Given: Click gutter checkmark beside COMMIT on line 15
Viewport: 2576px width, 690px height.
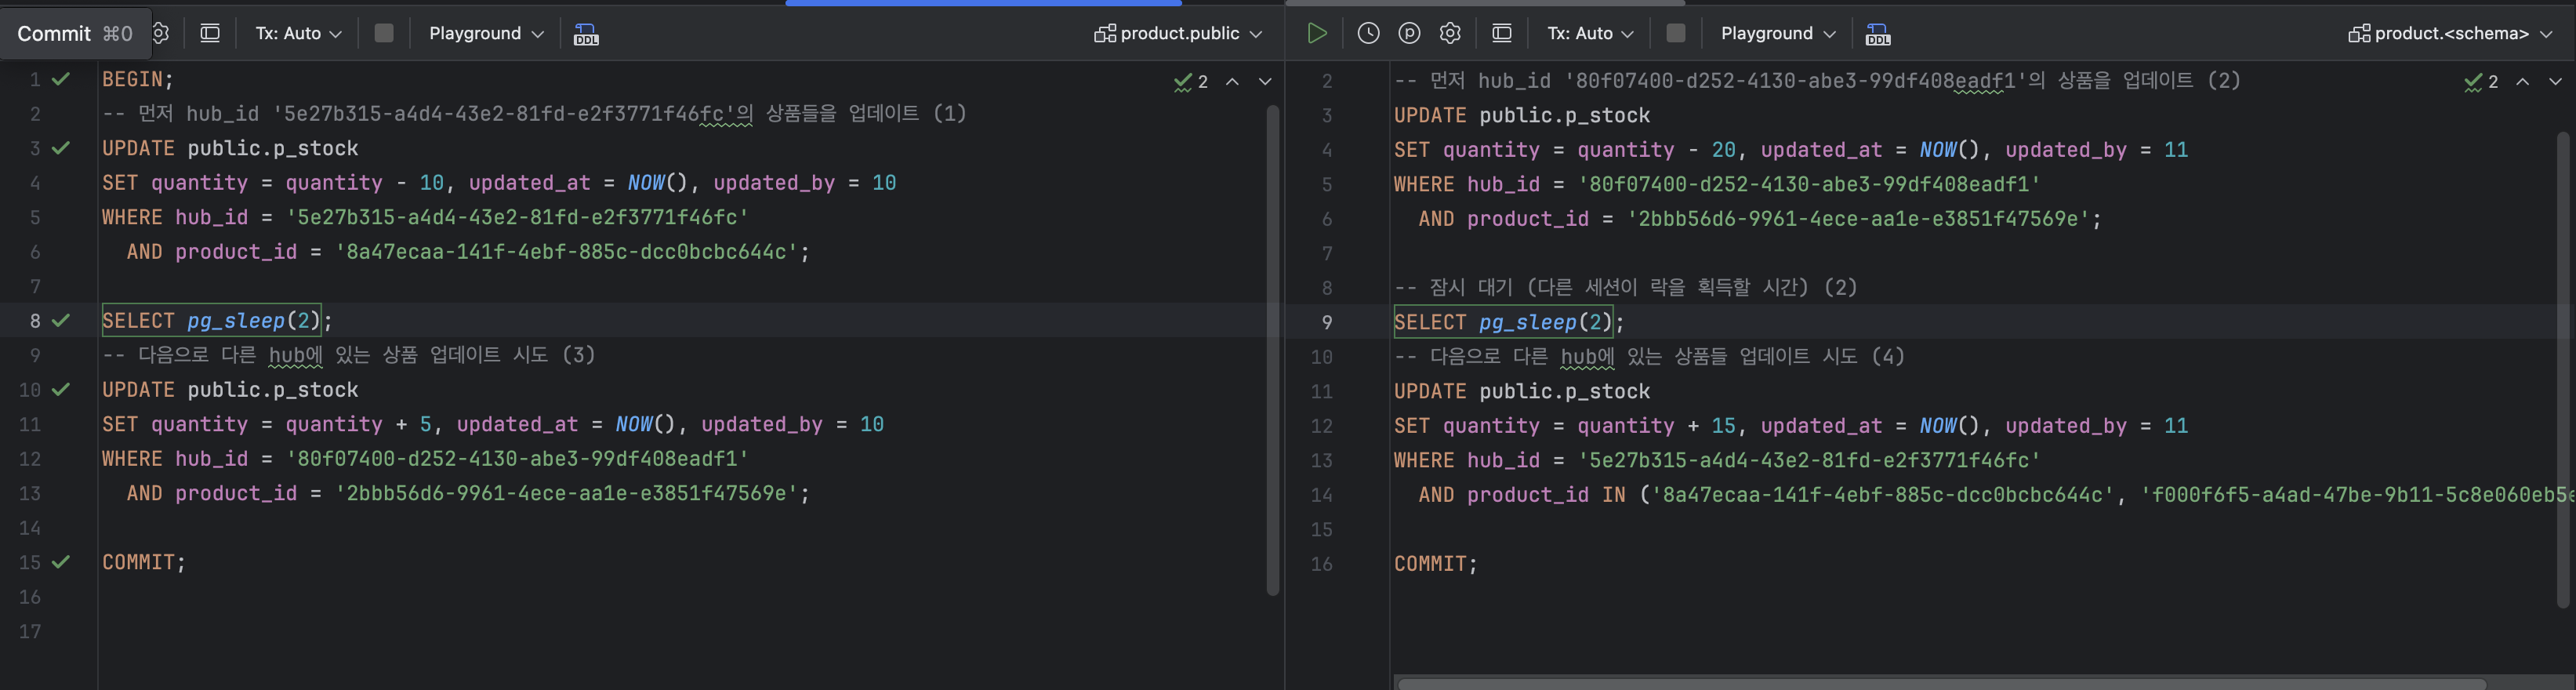Looking at the screenshot, I should pyautogui.click(x=61, y=562).
